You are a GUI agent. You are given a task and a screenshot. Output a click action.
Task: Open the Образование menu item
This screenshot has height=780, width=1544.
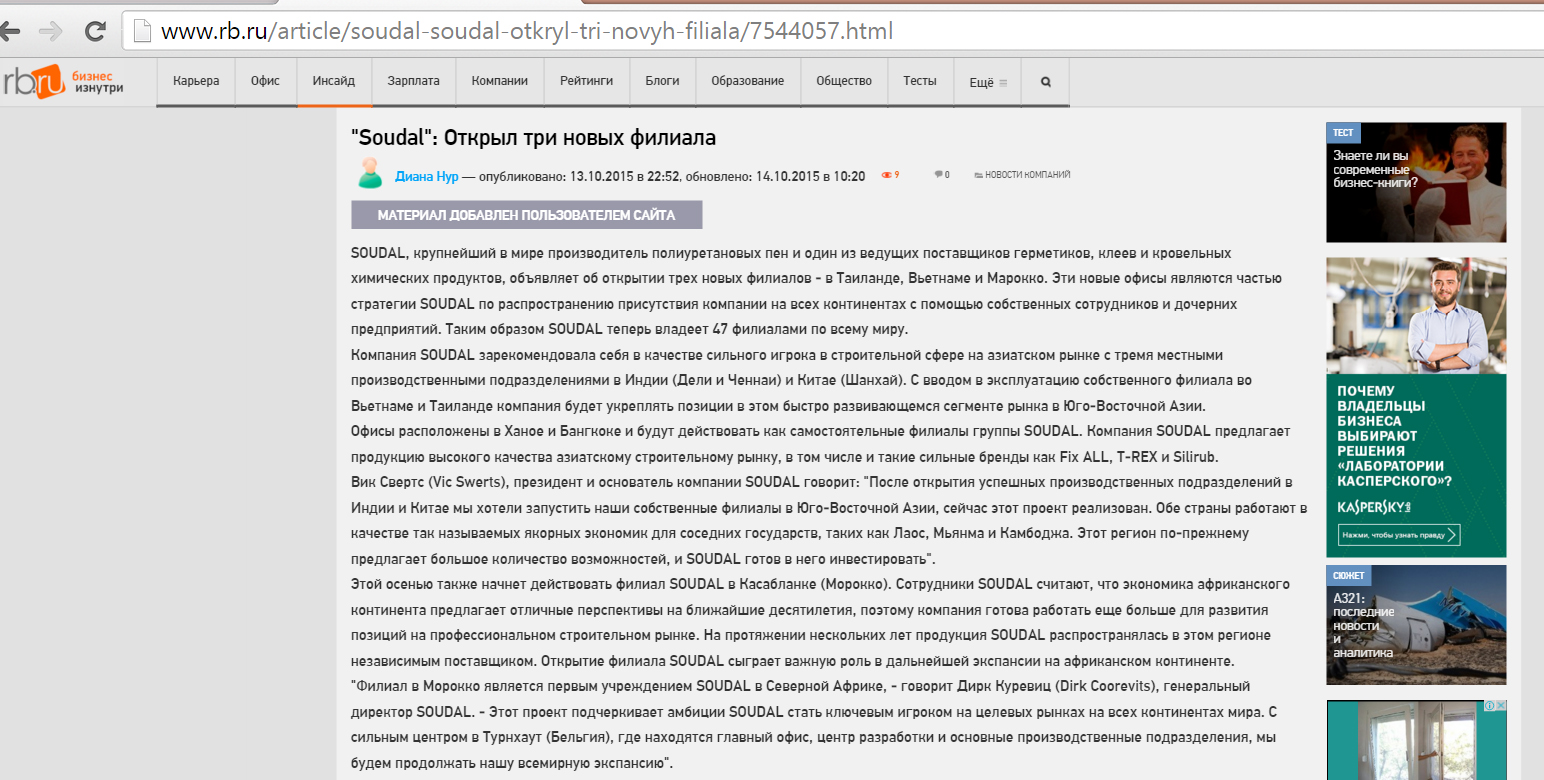[748, 82]
